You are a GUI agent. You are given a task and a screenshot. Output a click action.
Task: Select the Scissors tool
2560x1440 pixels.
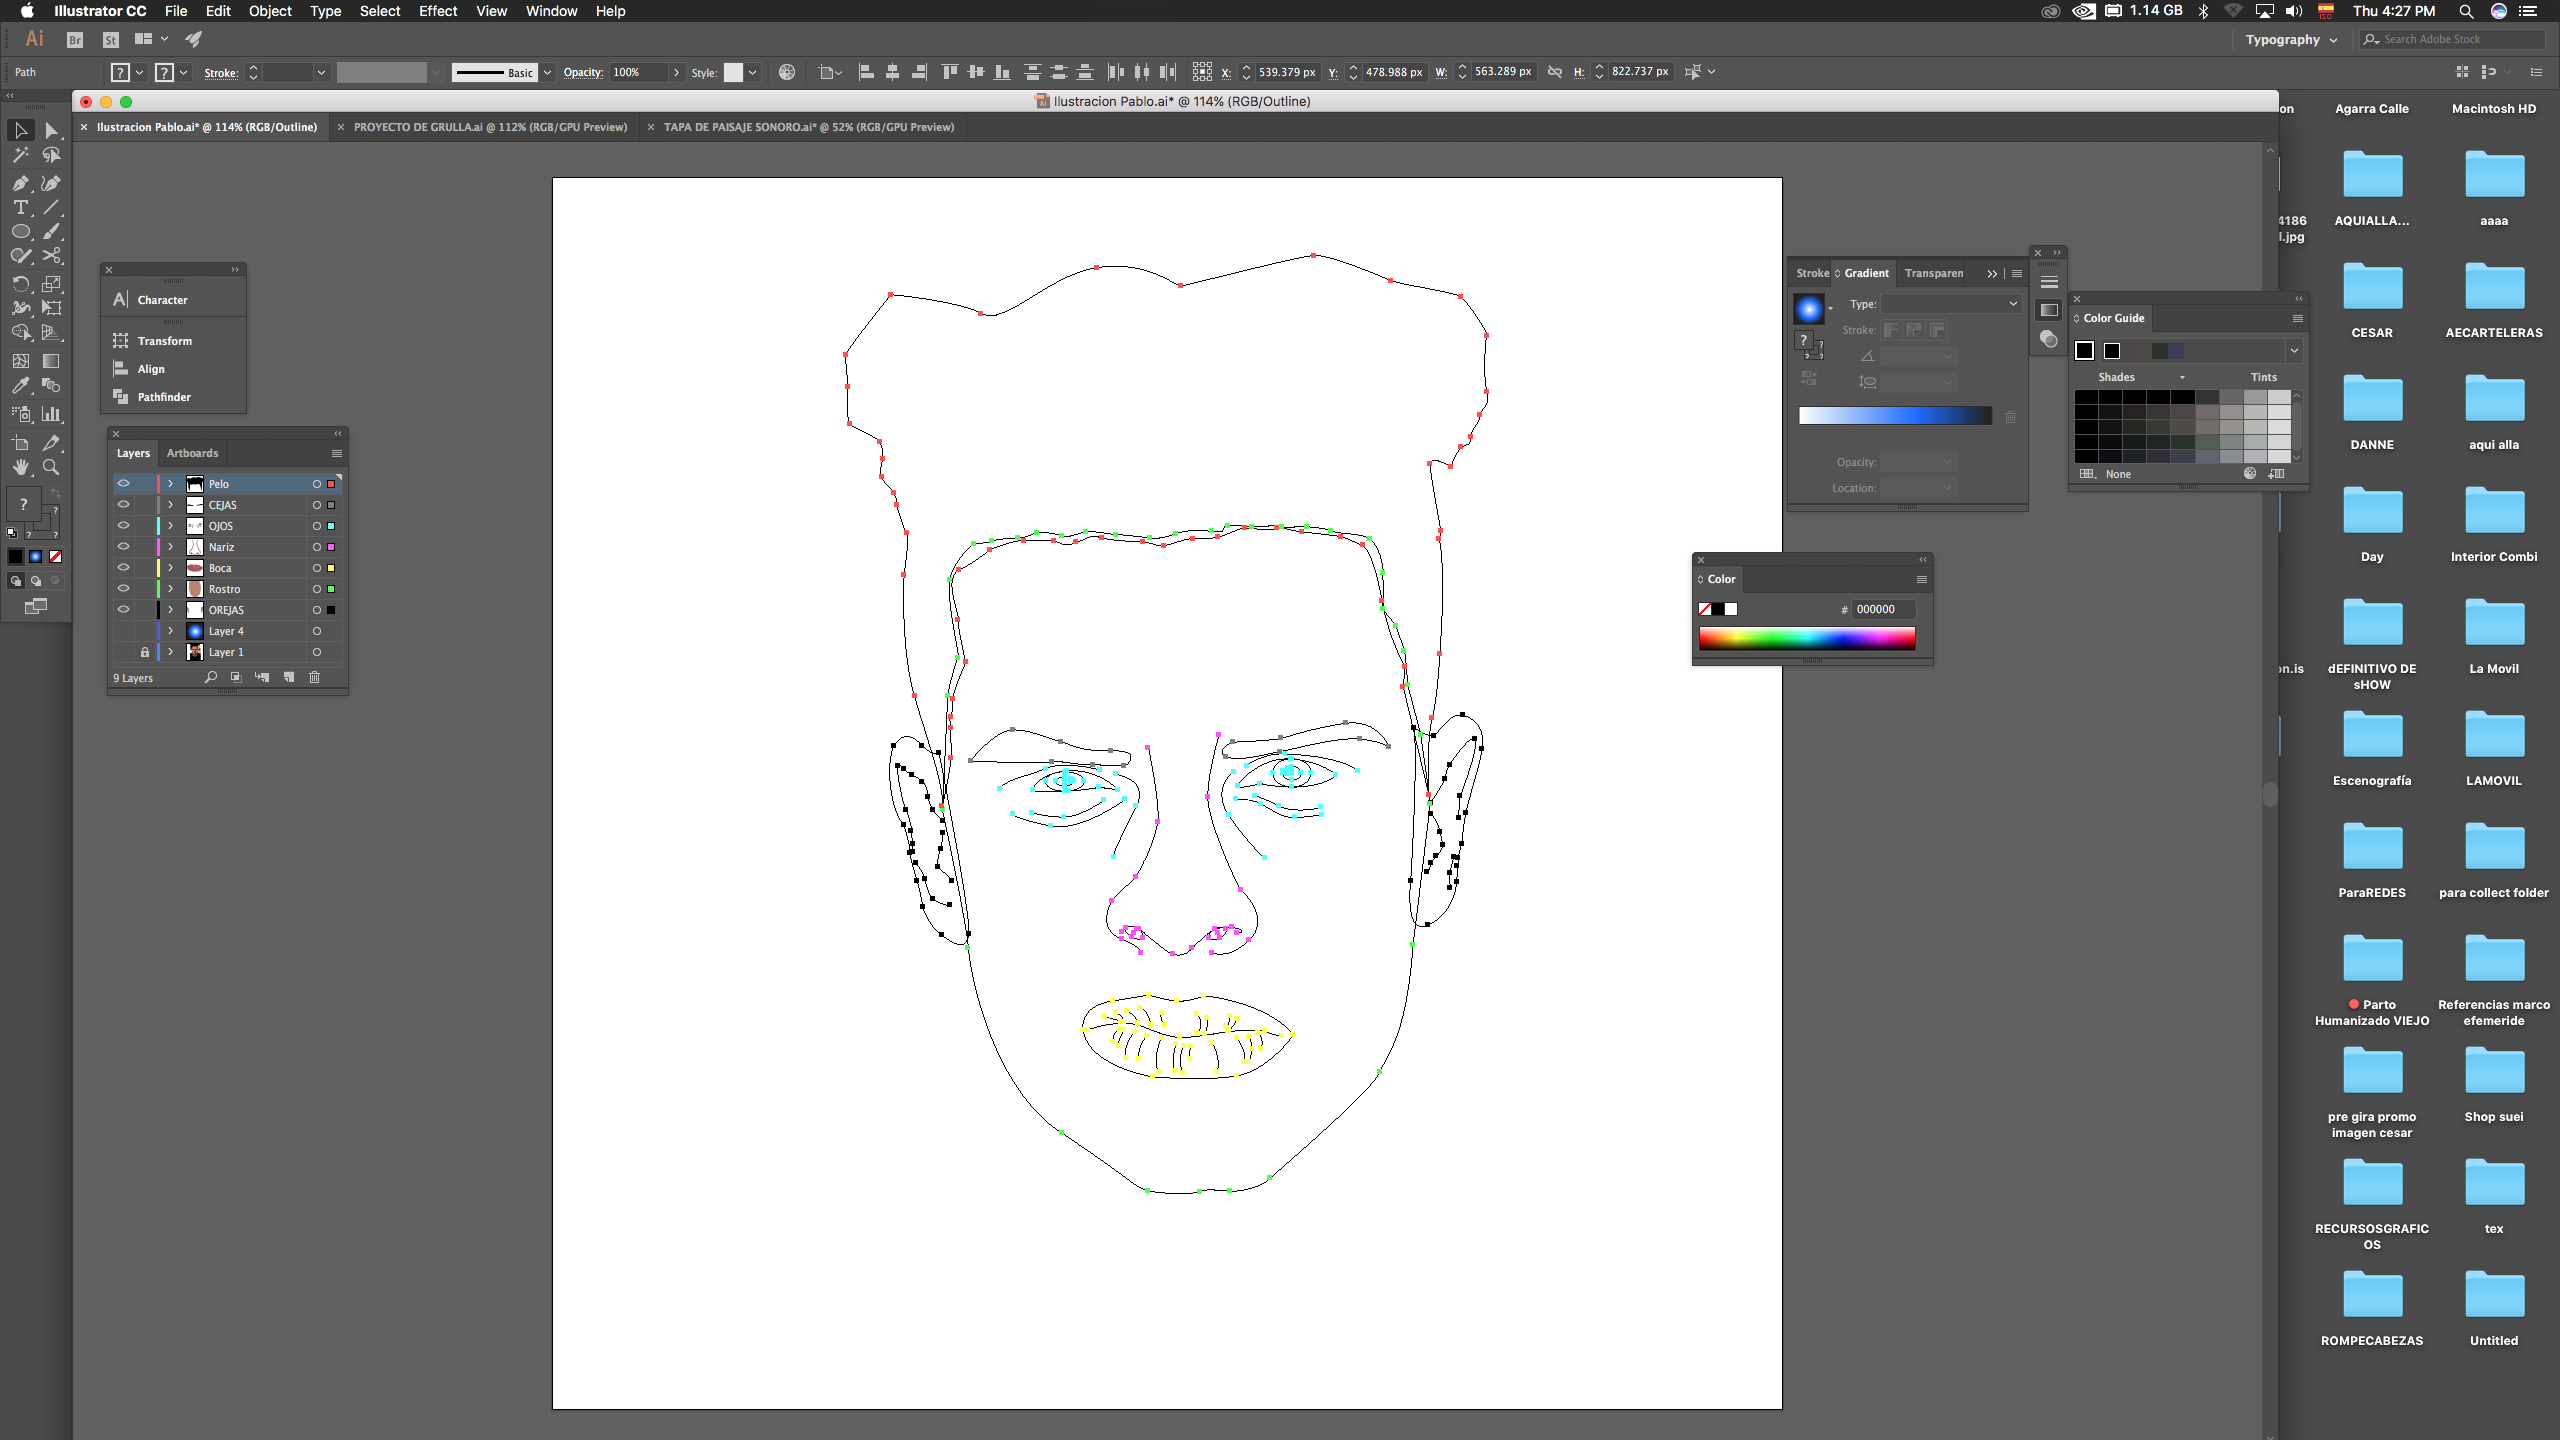[51, 257]
